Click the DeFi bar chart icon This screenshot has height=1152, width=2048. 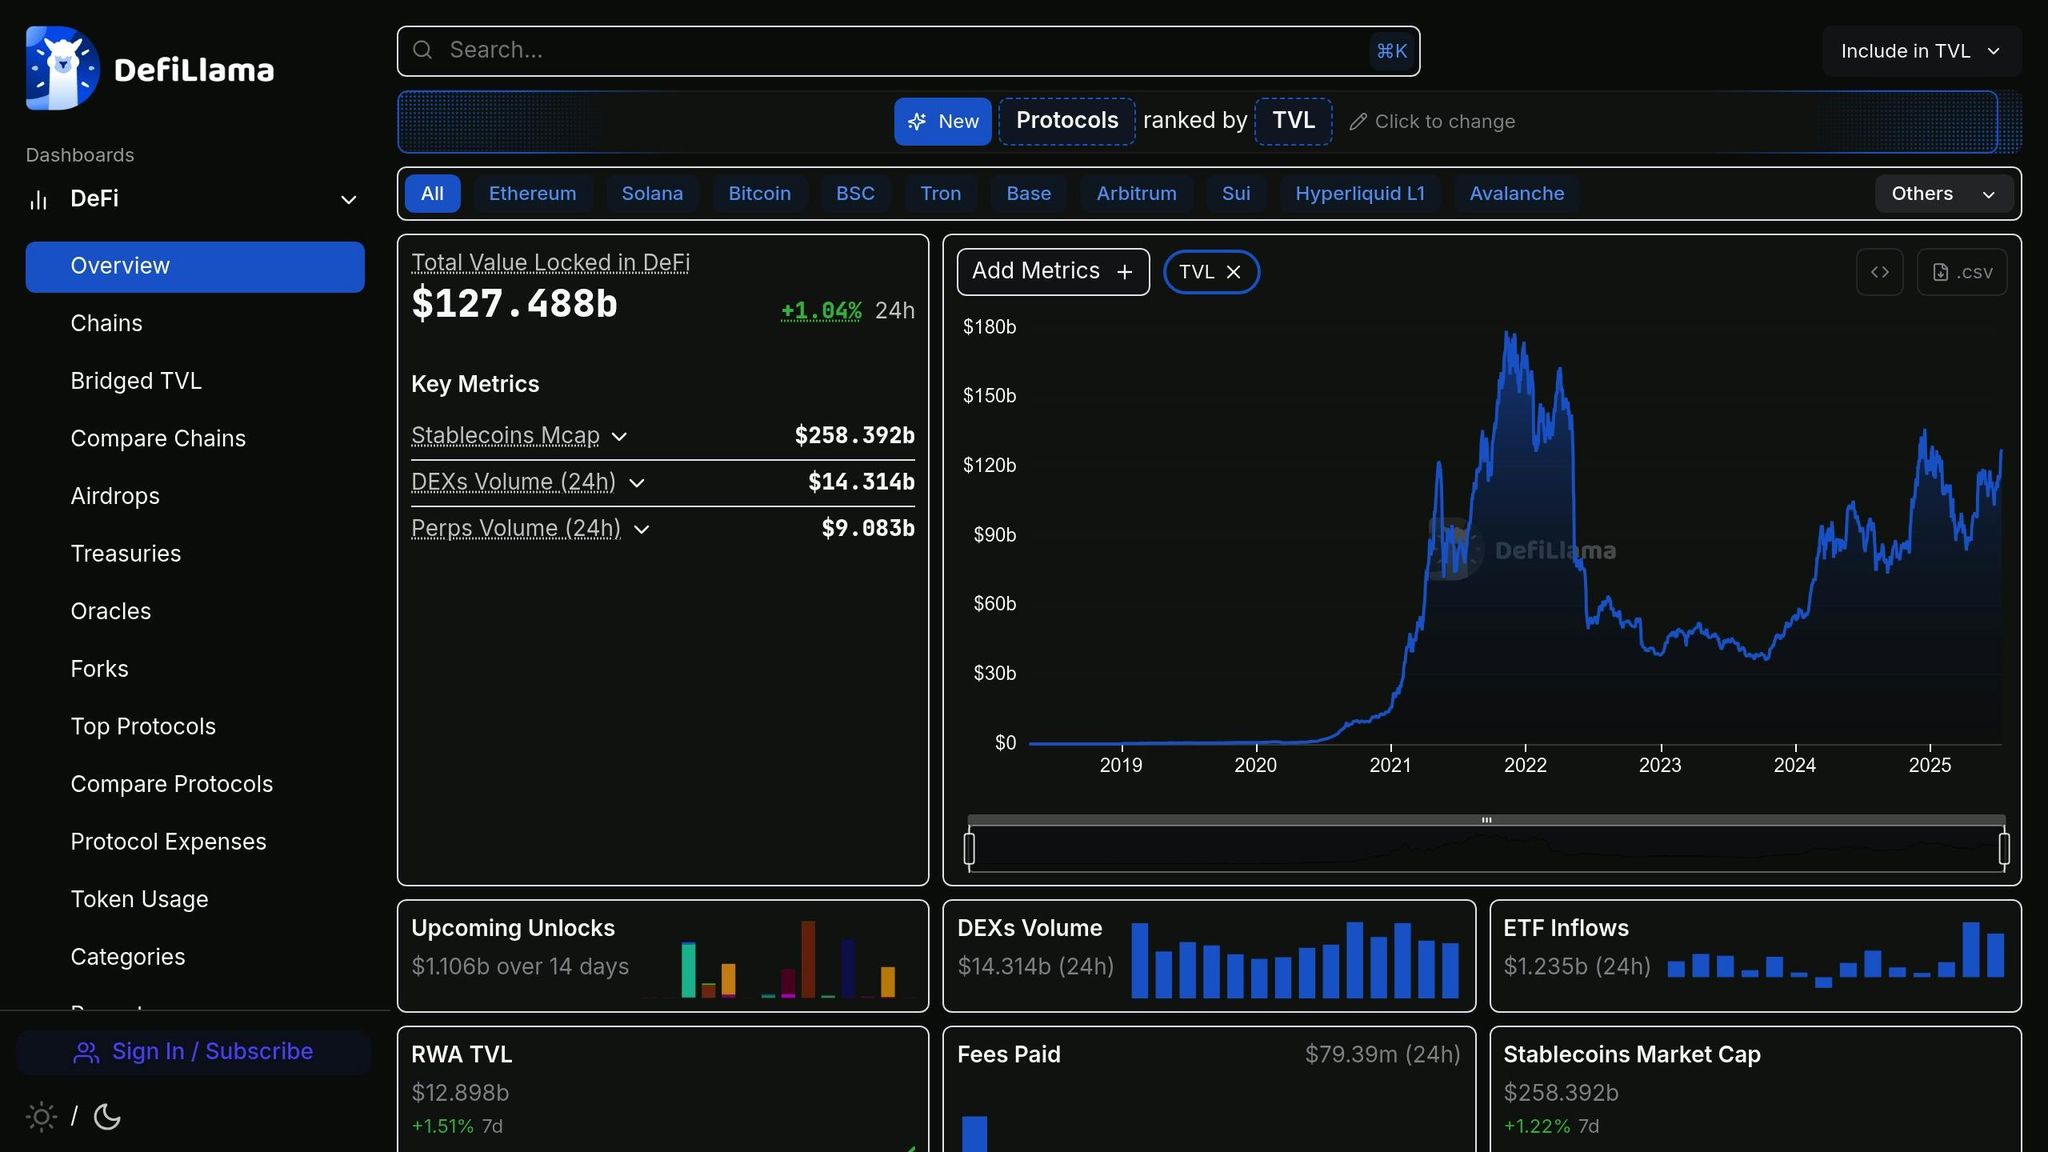(39, 200)
